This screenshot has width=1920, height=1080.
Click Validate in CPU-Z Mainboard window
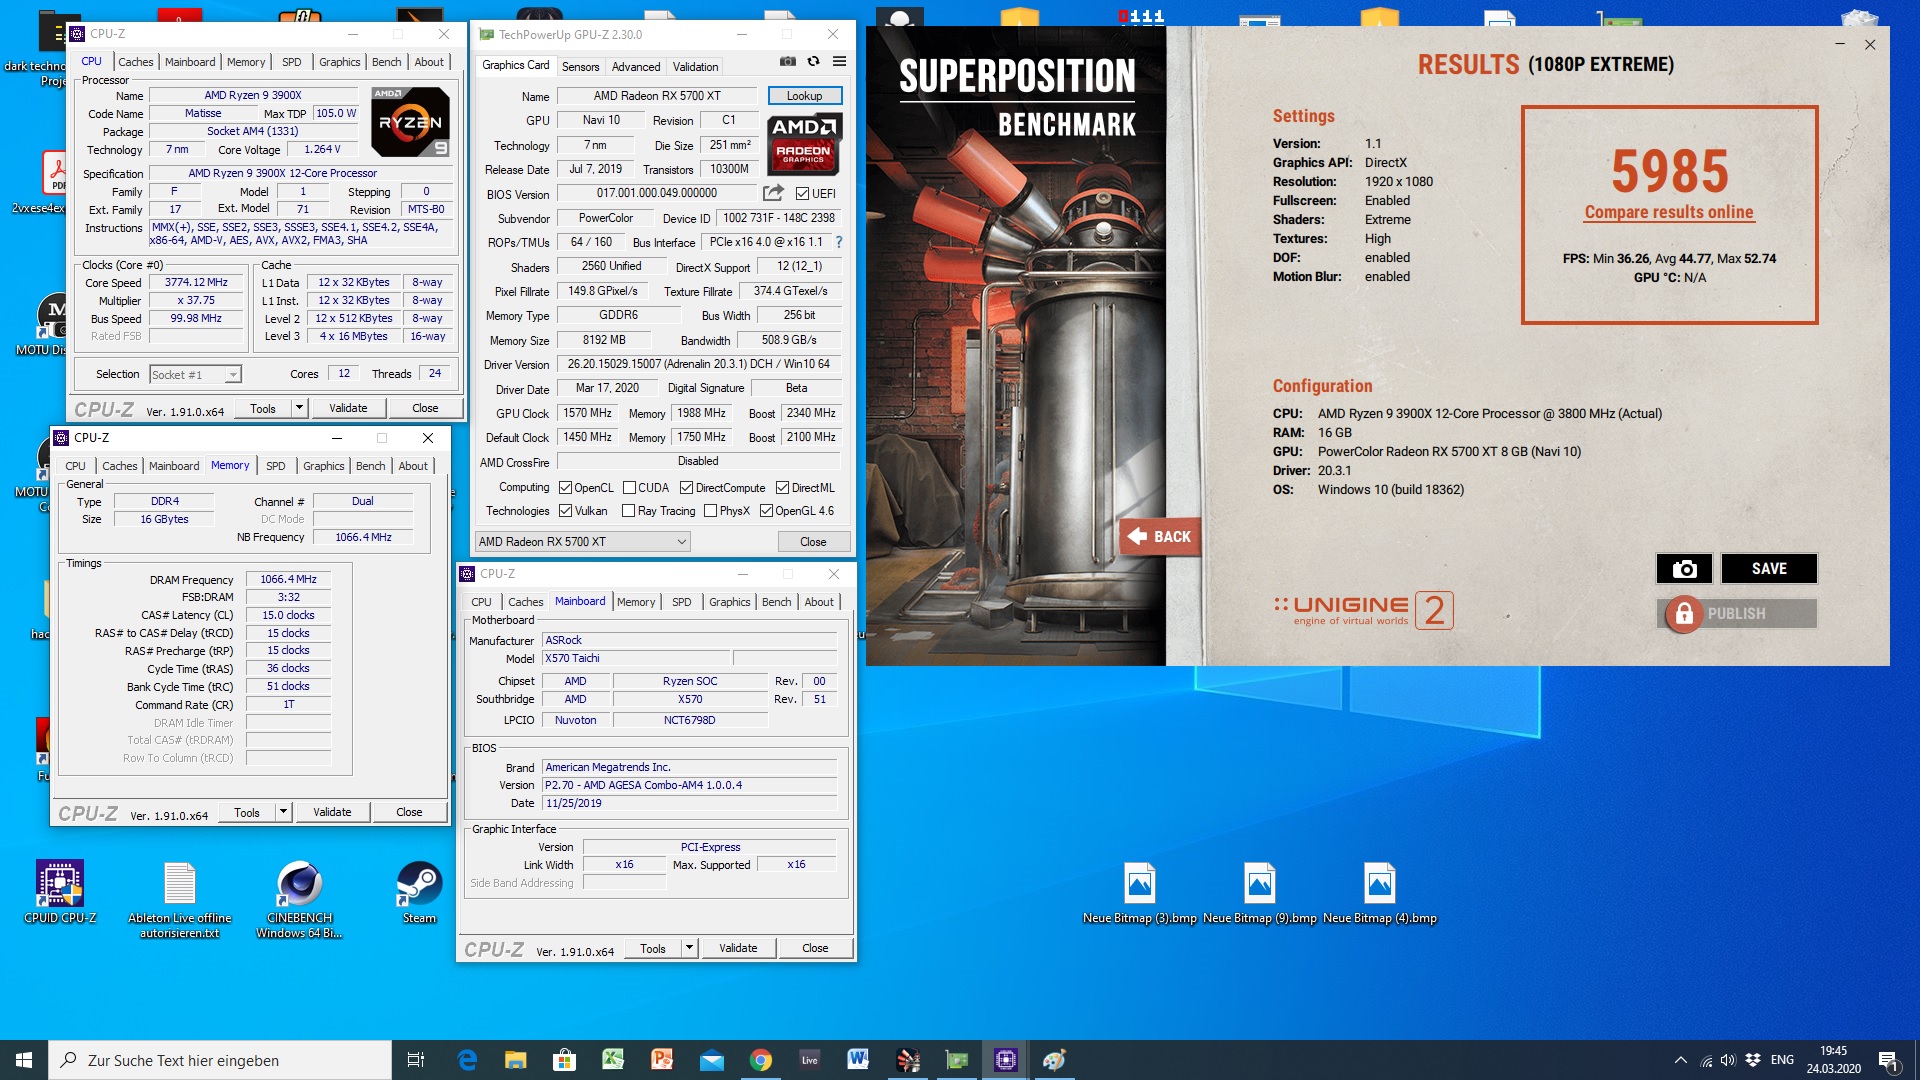738,948
